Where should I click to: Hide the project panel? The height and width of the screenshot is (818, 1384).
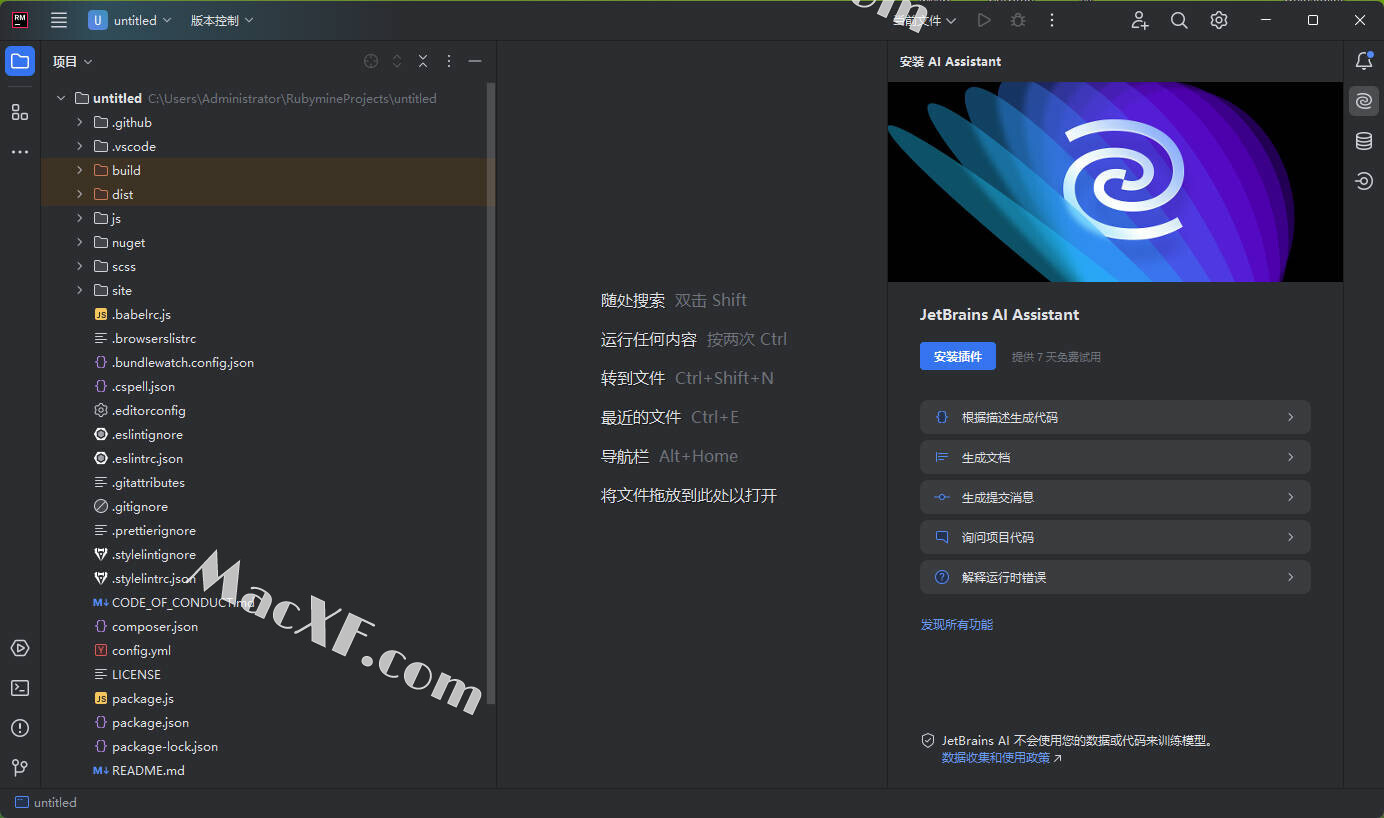(x=475, y=61)
